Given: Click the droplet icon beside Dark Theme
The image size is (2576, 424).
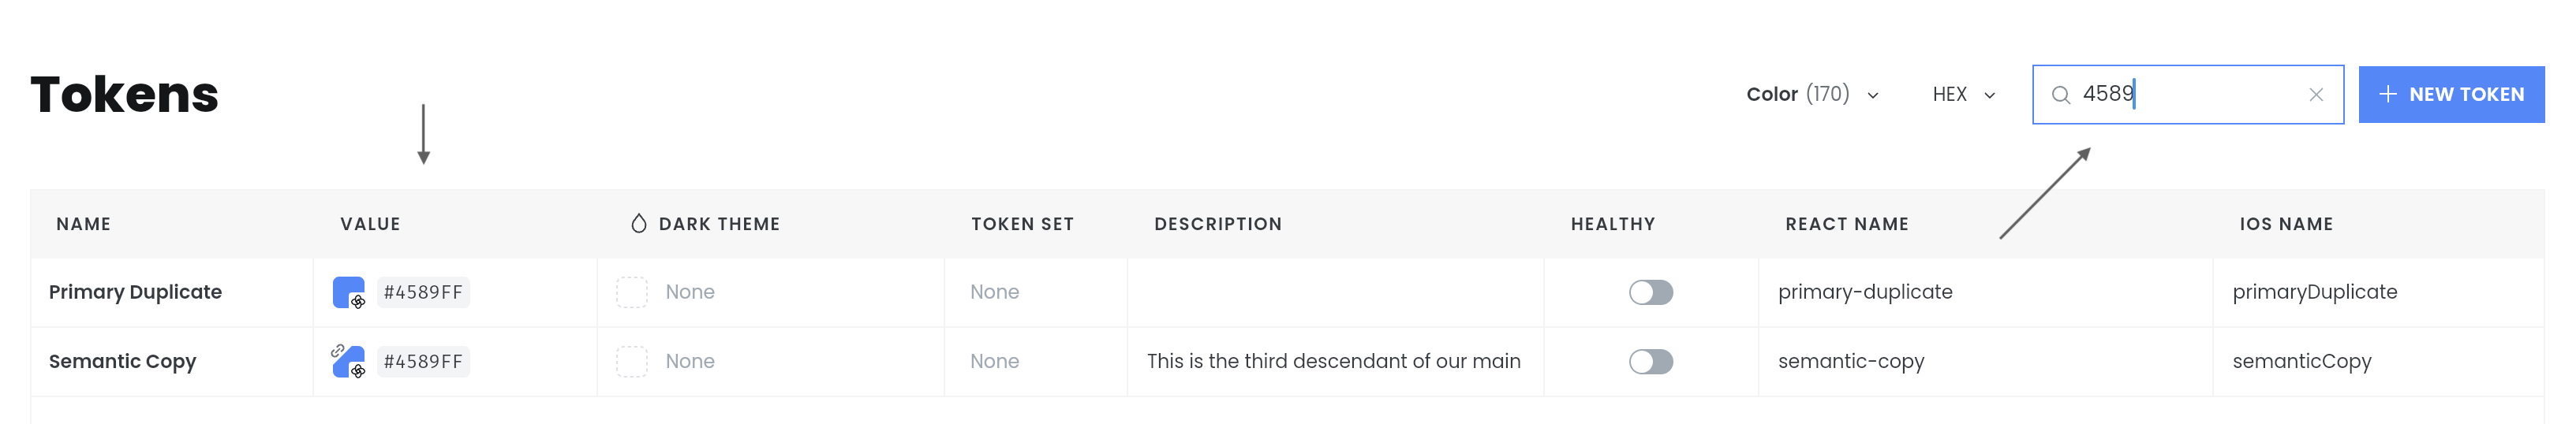Looking at the screenshot, I should [x=639, y=224].
